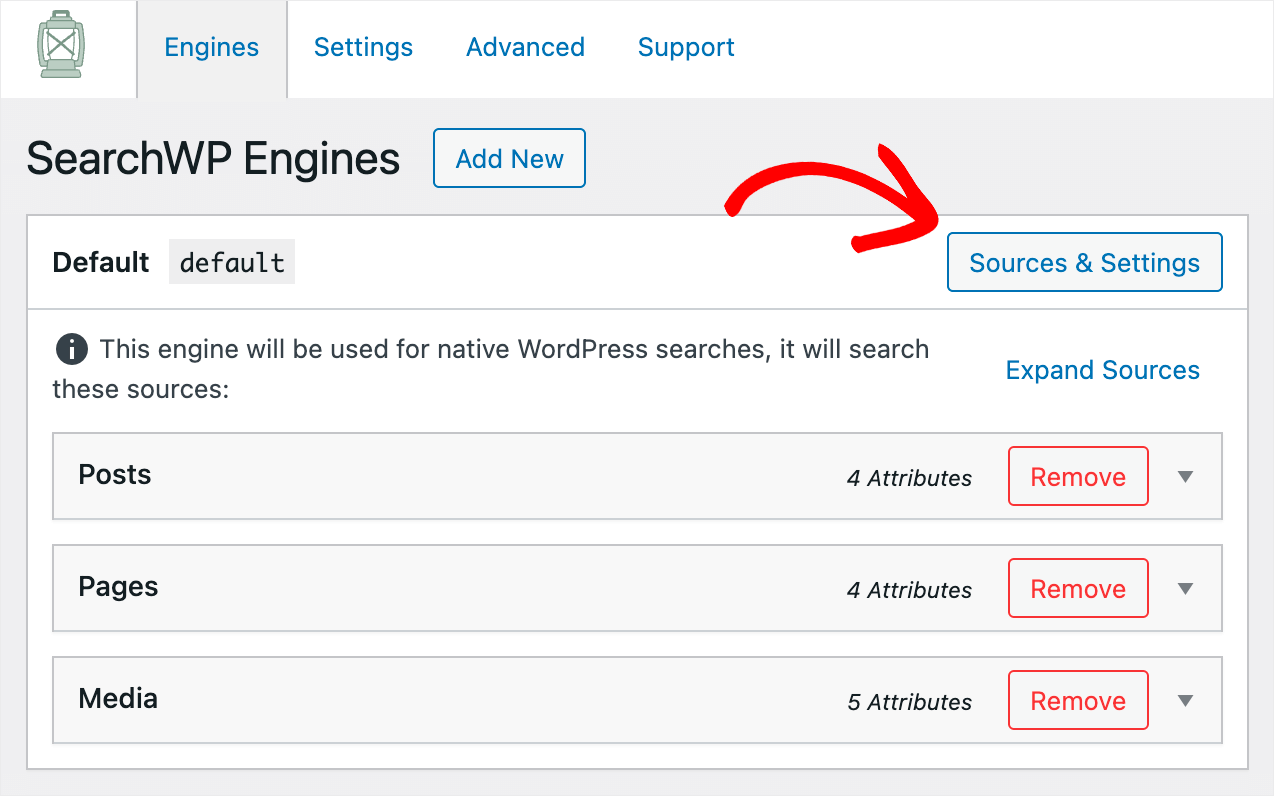Screen dimensions: 1274x796
Task: Remove the Posts source
Action: [1078, 477]
